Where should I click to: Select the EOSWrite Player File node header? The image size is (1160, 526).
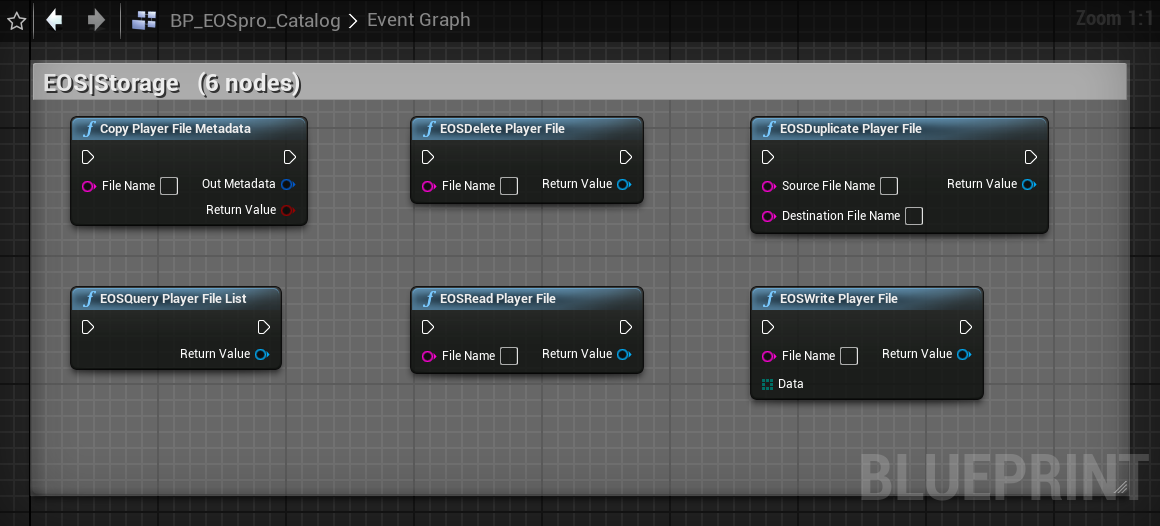tap(866, 299)
